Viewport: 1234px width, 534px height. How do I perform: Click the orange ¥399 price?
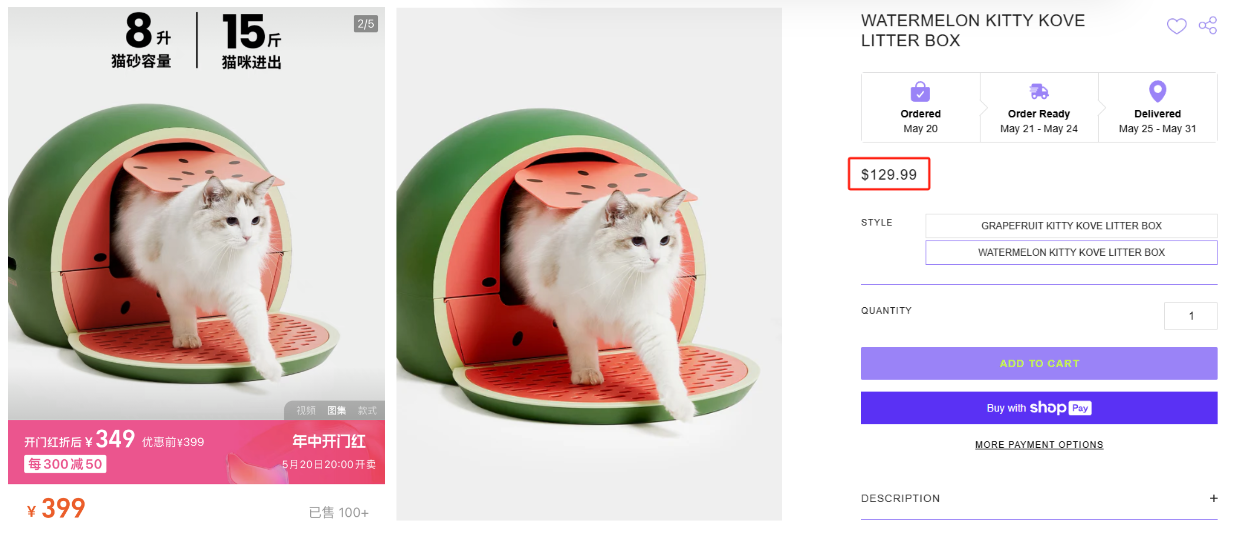pyautogui.click(x=57, y=509)
